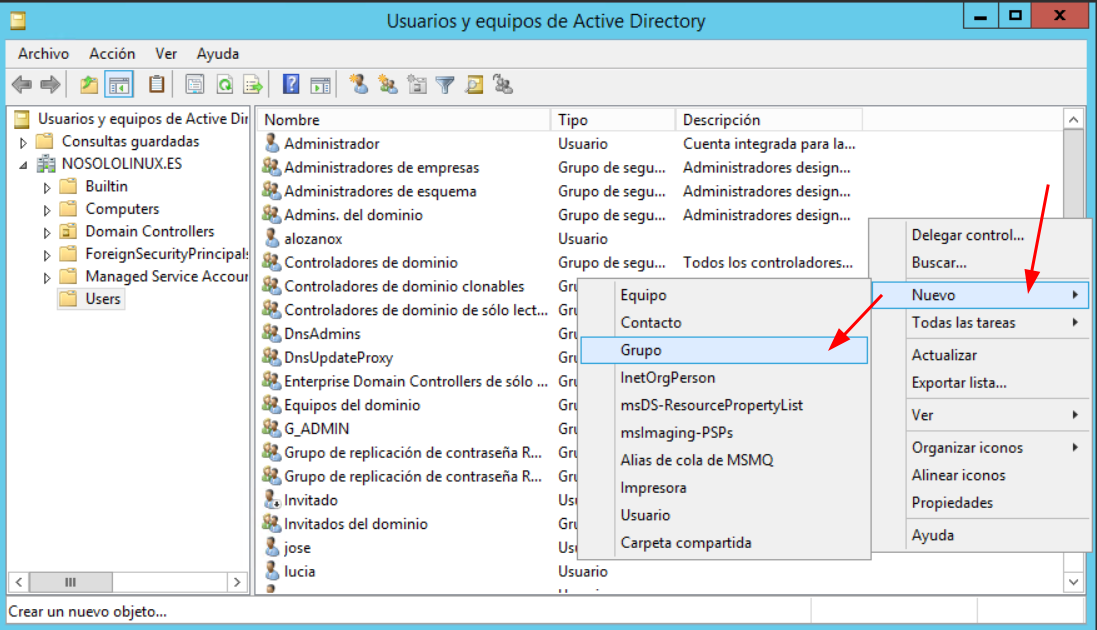Image resolution: width=1097 pixels, height=630 pixels.
Task: Toggle the console tree pane icon
Action: coord(119,85)
